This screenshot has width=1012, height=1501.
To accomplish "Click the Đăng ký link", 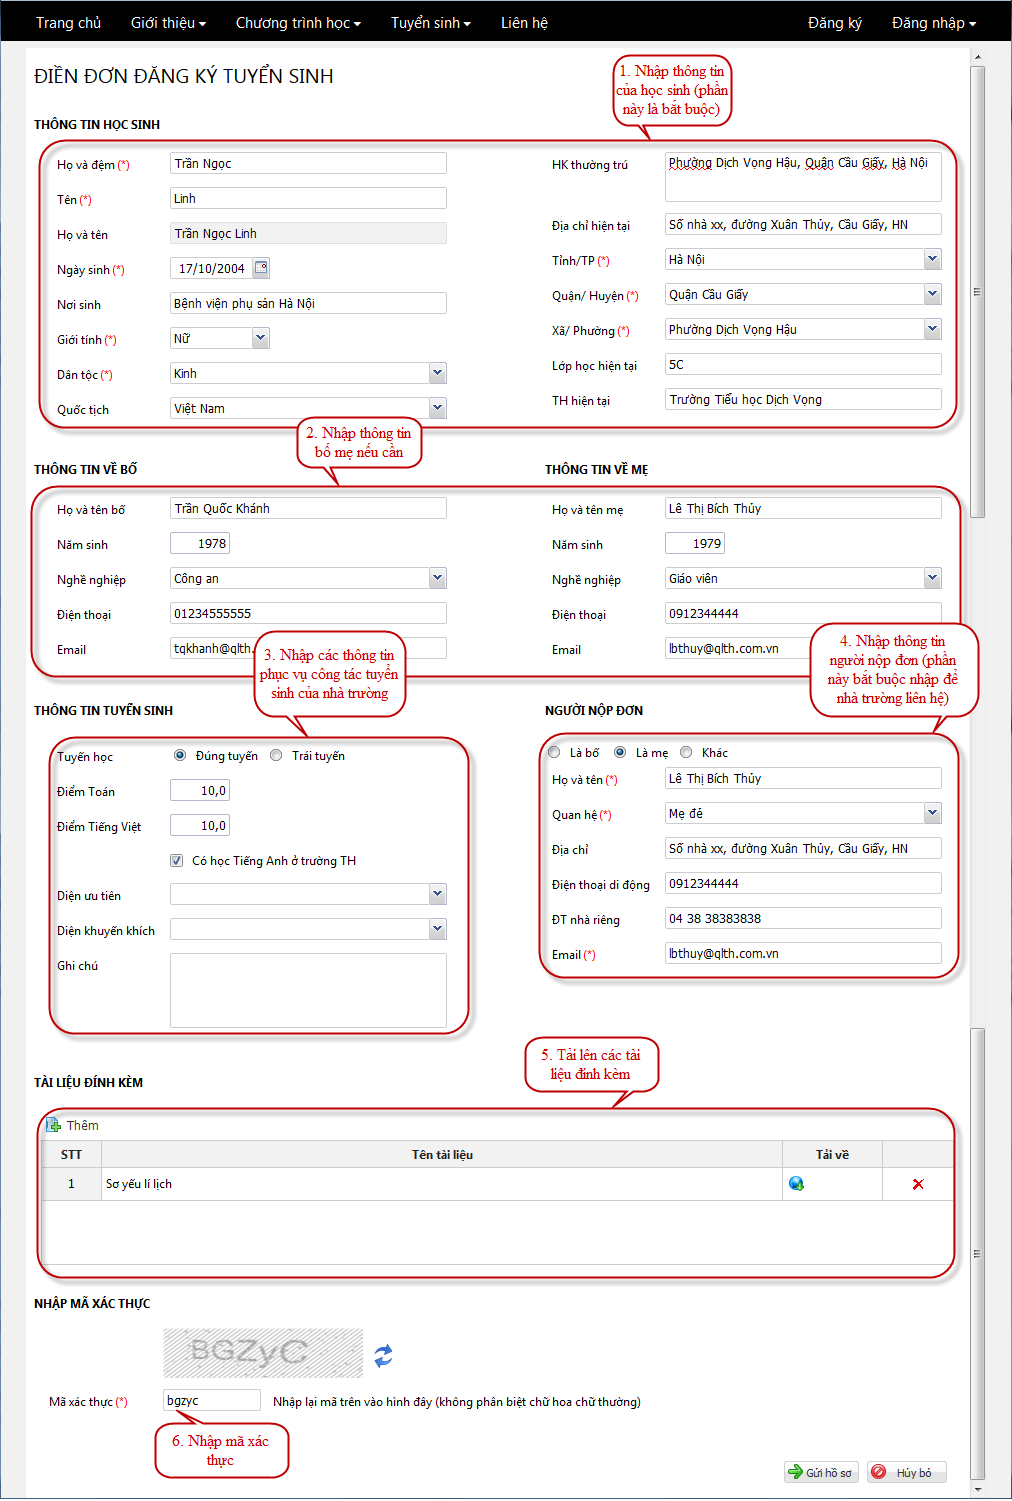I will (x=835, y=22).
